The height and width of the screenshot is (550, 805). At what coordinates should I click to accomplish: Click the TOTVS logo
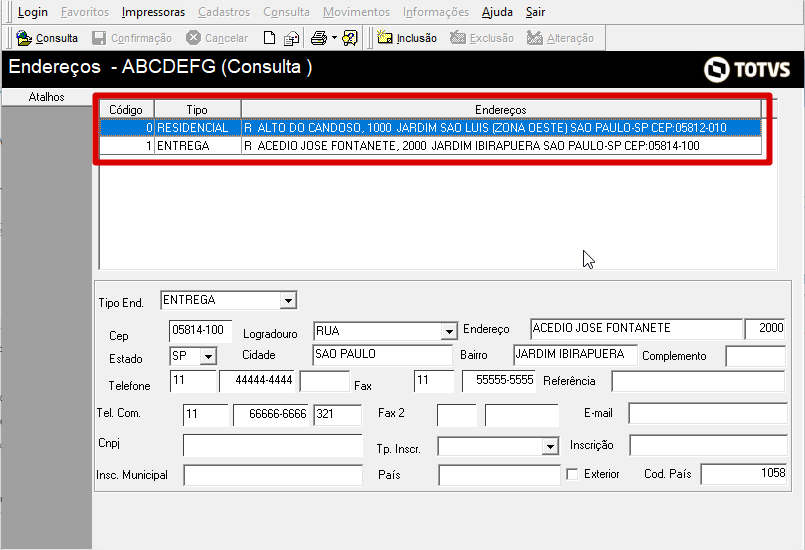pyautogui.click(x=746, y=69)
